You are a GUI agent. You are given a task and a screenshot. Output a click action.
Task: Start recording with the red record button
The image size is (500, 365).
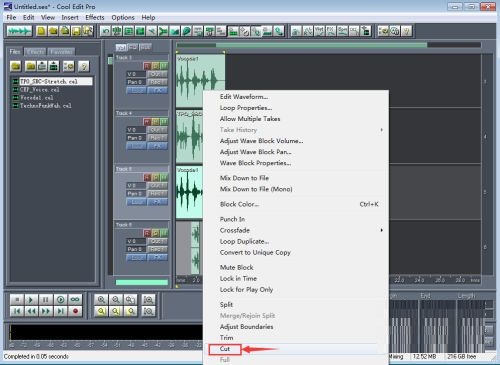(75, 311)
